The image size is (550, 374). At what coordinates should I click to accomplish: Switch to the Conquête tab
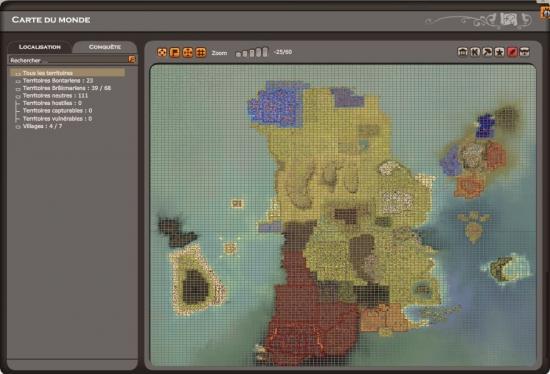105,47
